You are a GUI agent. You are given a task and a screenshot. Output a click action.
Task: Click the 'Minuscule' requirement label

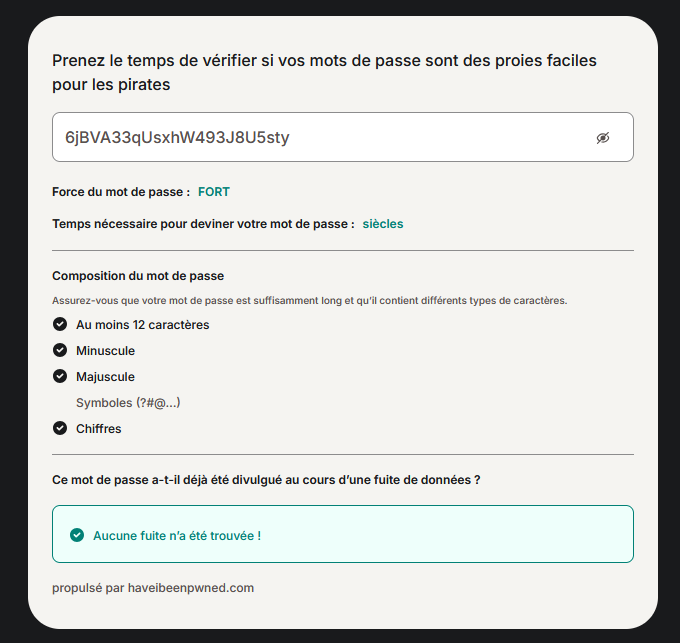[x=105, y=351]
